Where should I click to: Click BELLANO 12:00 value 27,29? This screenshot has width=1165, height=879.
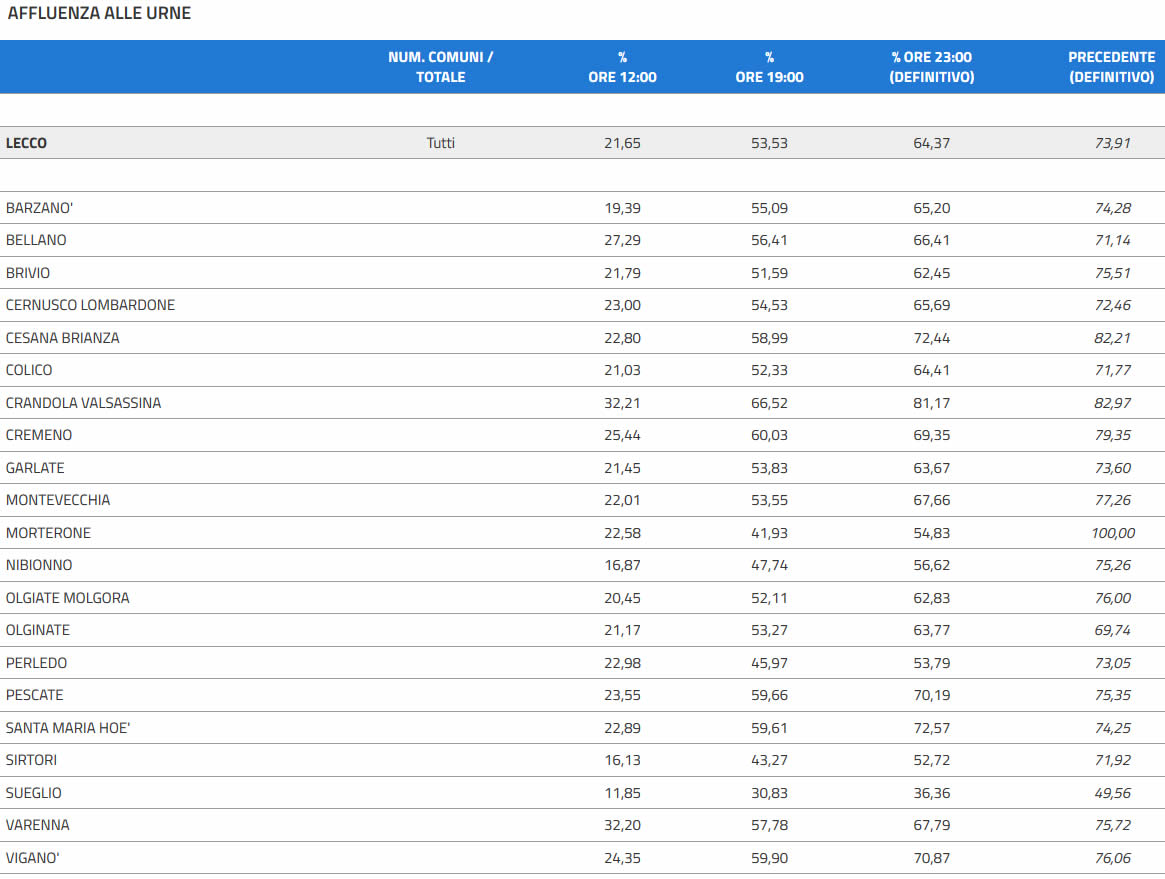click(623, 240)
